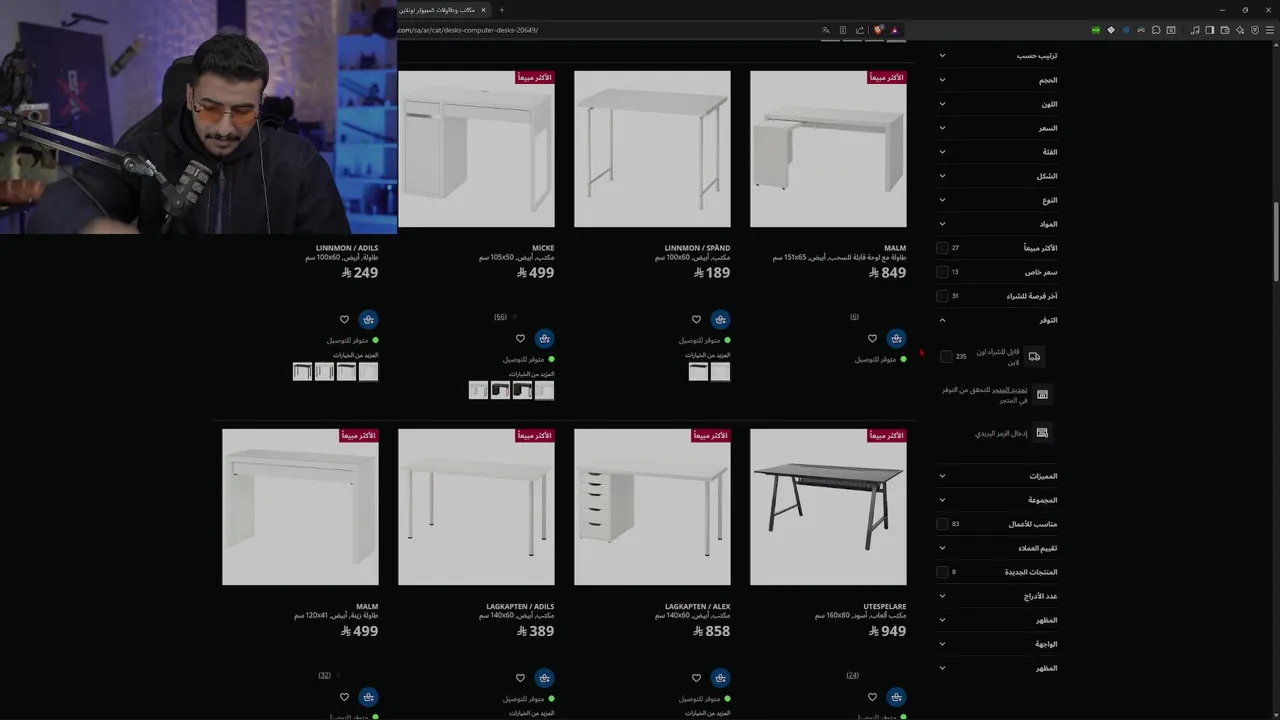Favorite the LINNMON / SPÄND desk
The height and width of the screenshot is (720, 1280).
point(696,320)
